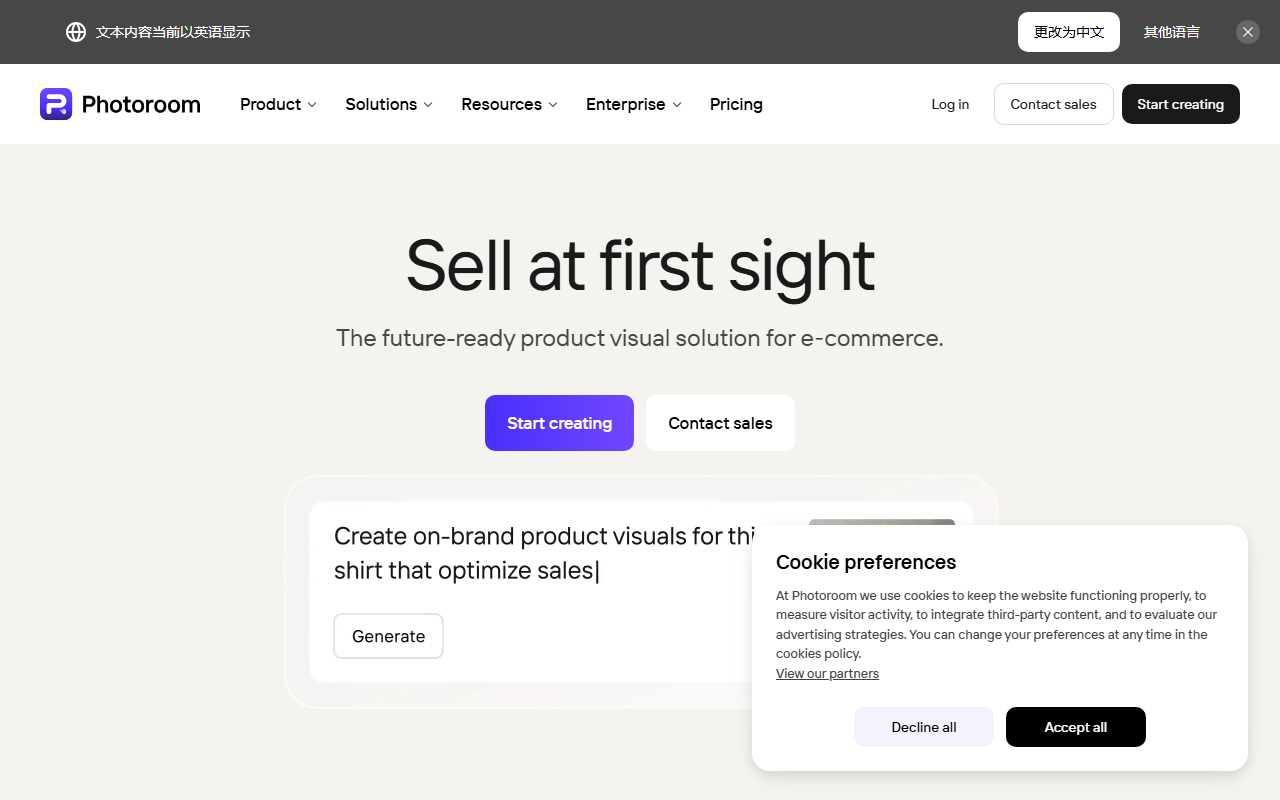Click Contact sales in the header
The image size is (1280, 800).
coord(1053,104)
